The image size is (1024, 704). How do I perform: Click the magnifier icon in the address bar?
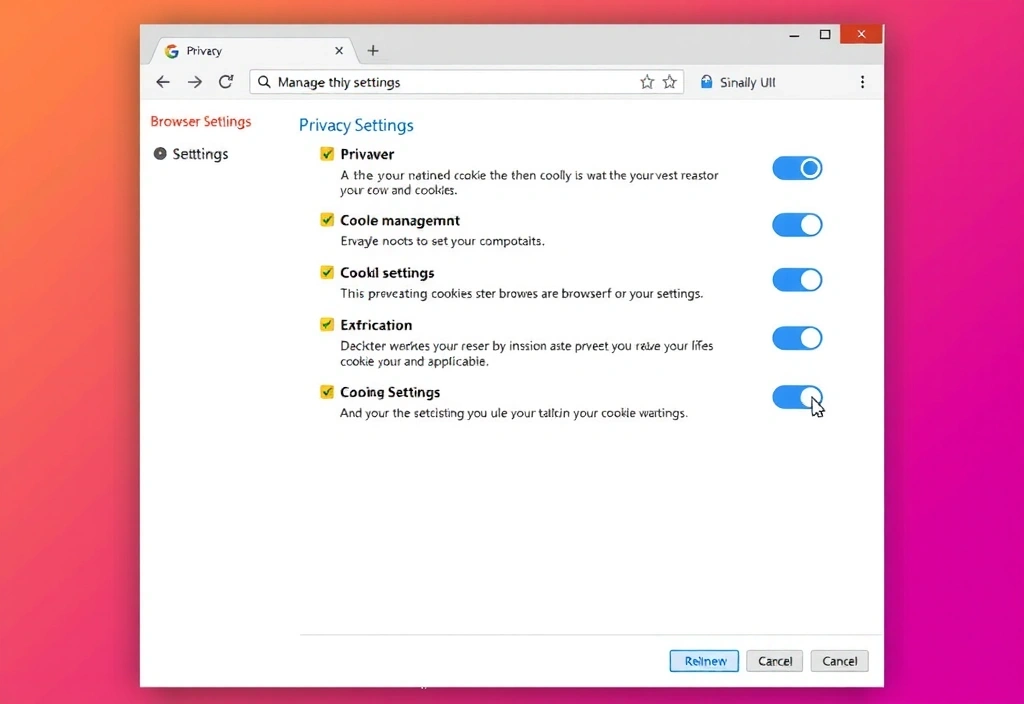[x=264, y=82]
